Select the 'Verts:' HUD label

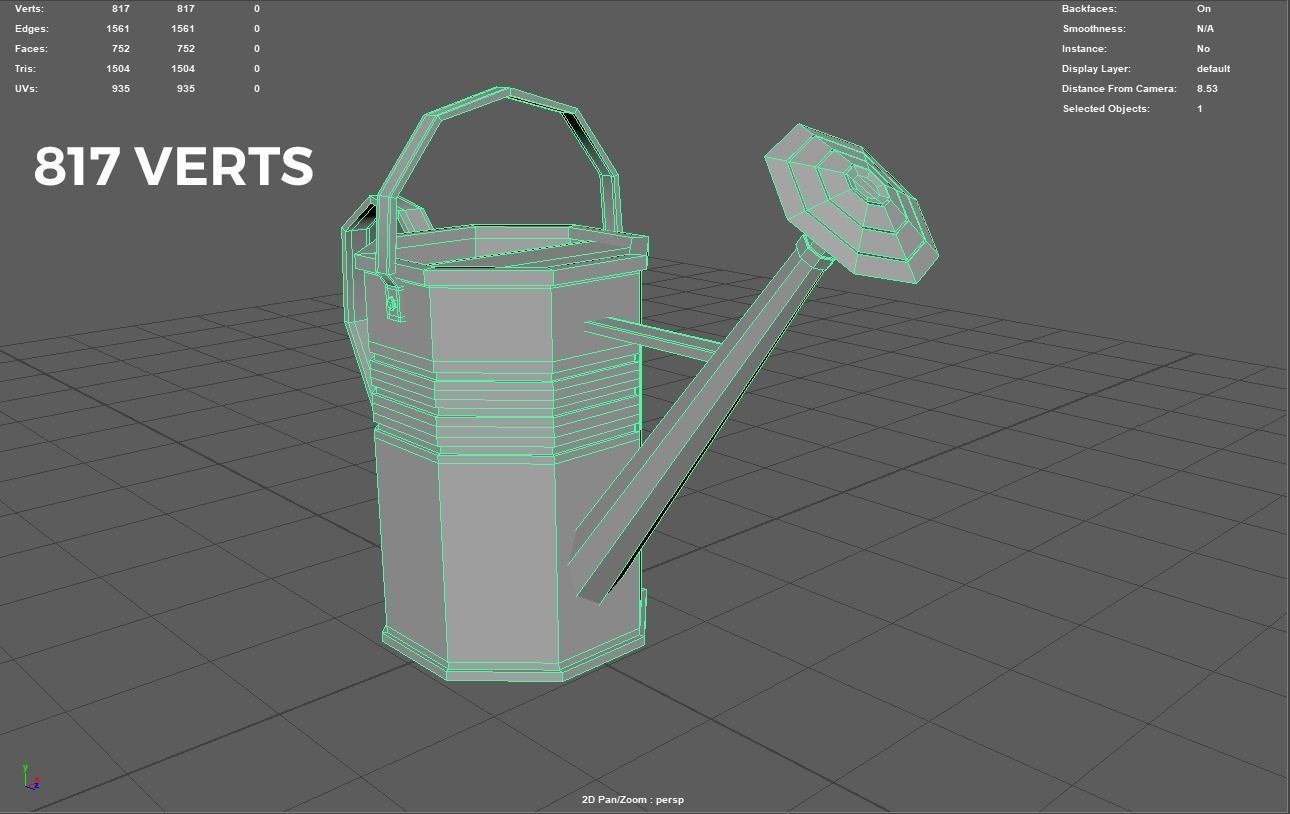[x=29, y=8]
